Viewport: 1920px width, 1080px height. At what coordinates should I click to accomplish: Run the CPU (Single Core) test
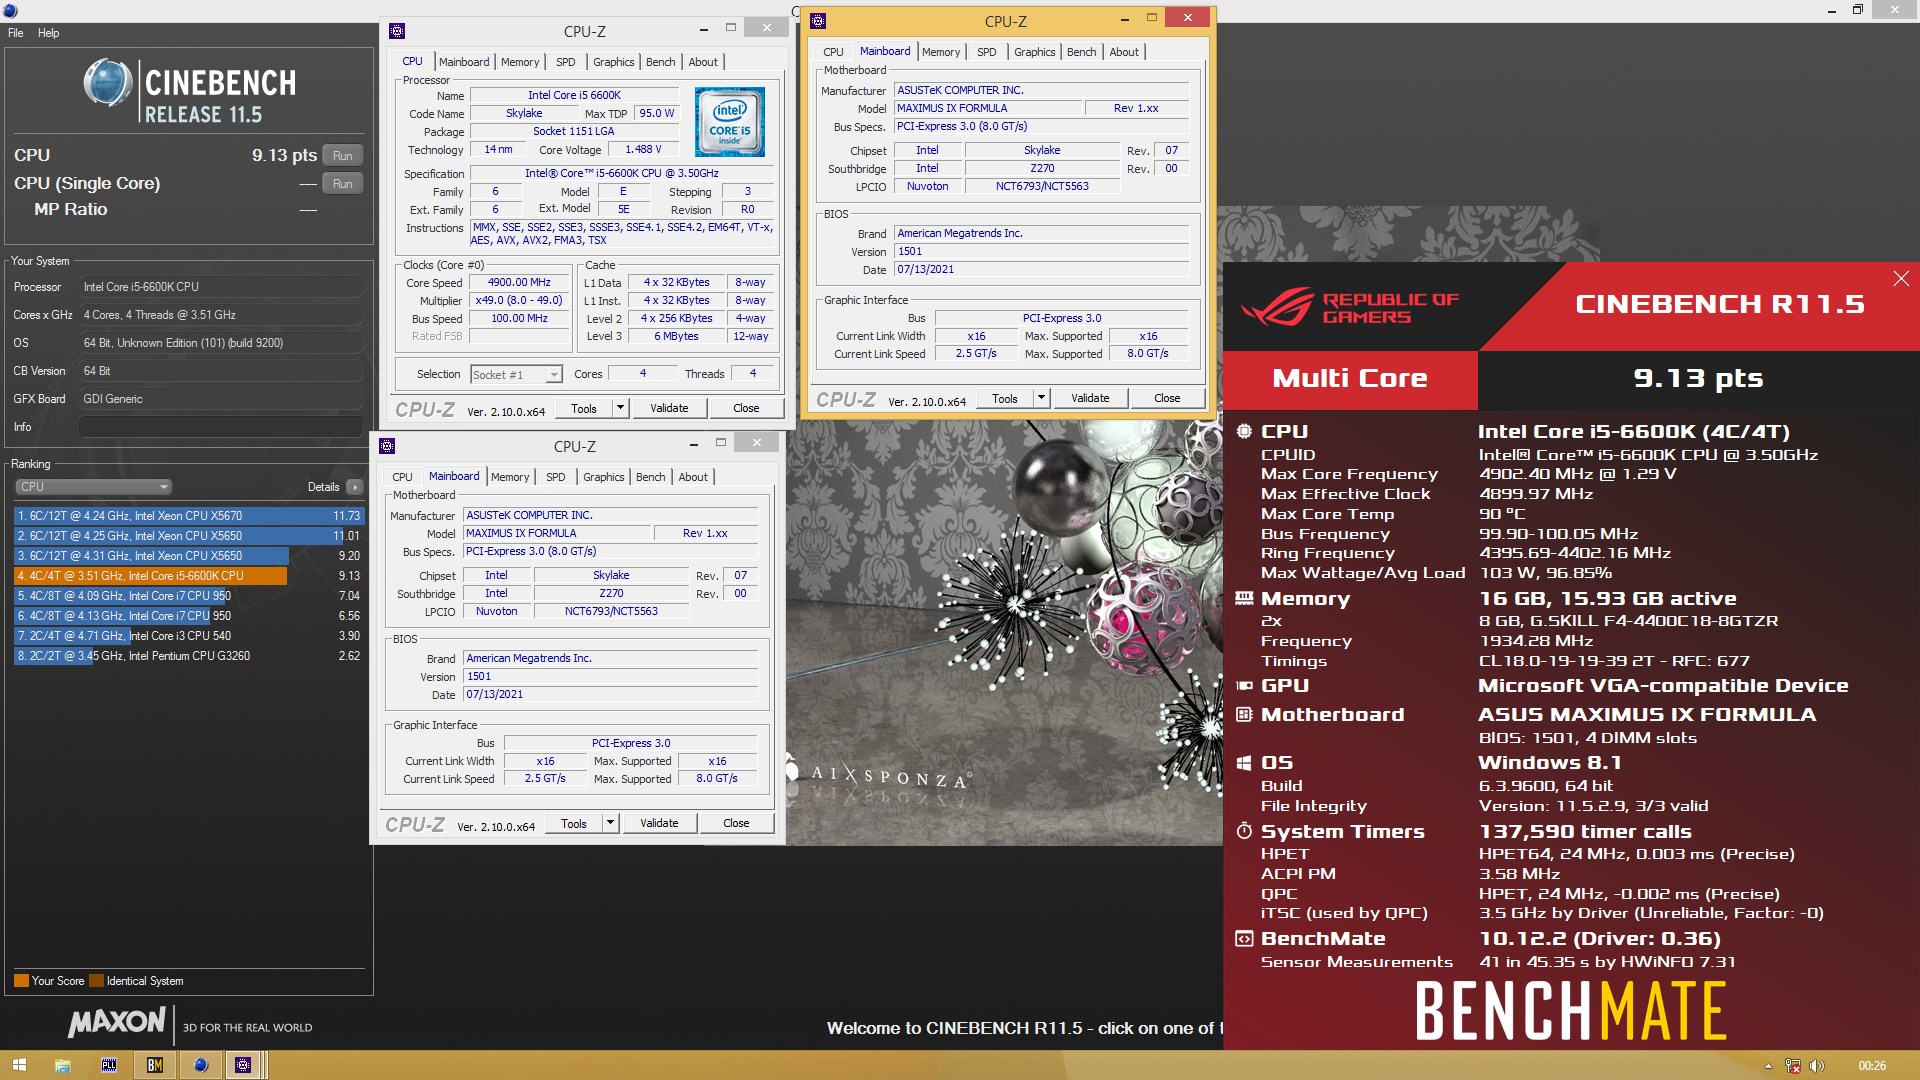tap(342, 183)
